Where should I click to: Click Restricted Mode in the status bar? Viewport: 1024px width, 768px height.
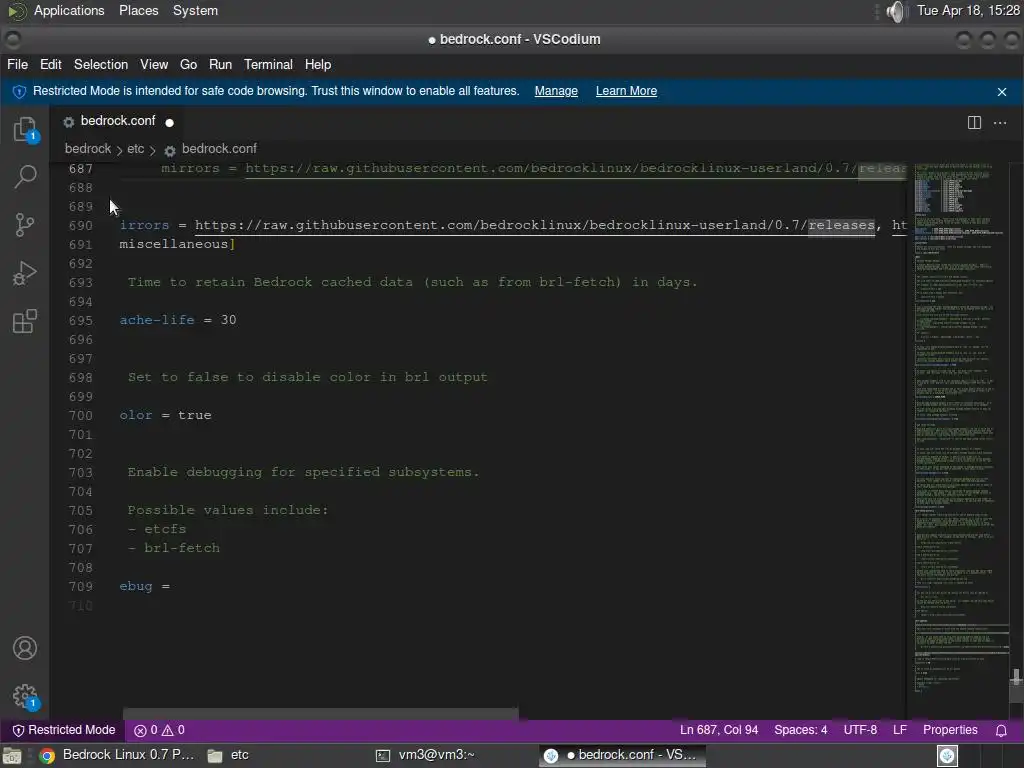coord(64,730)
